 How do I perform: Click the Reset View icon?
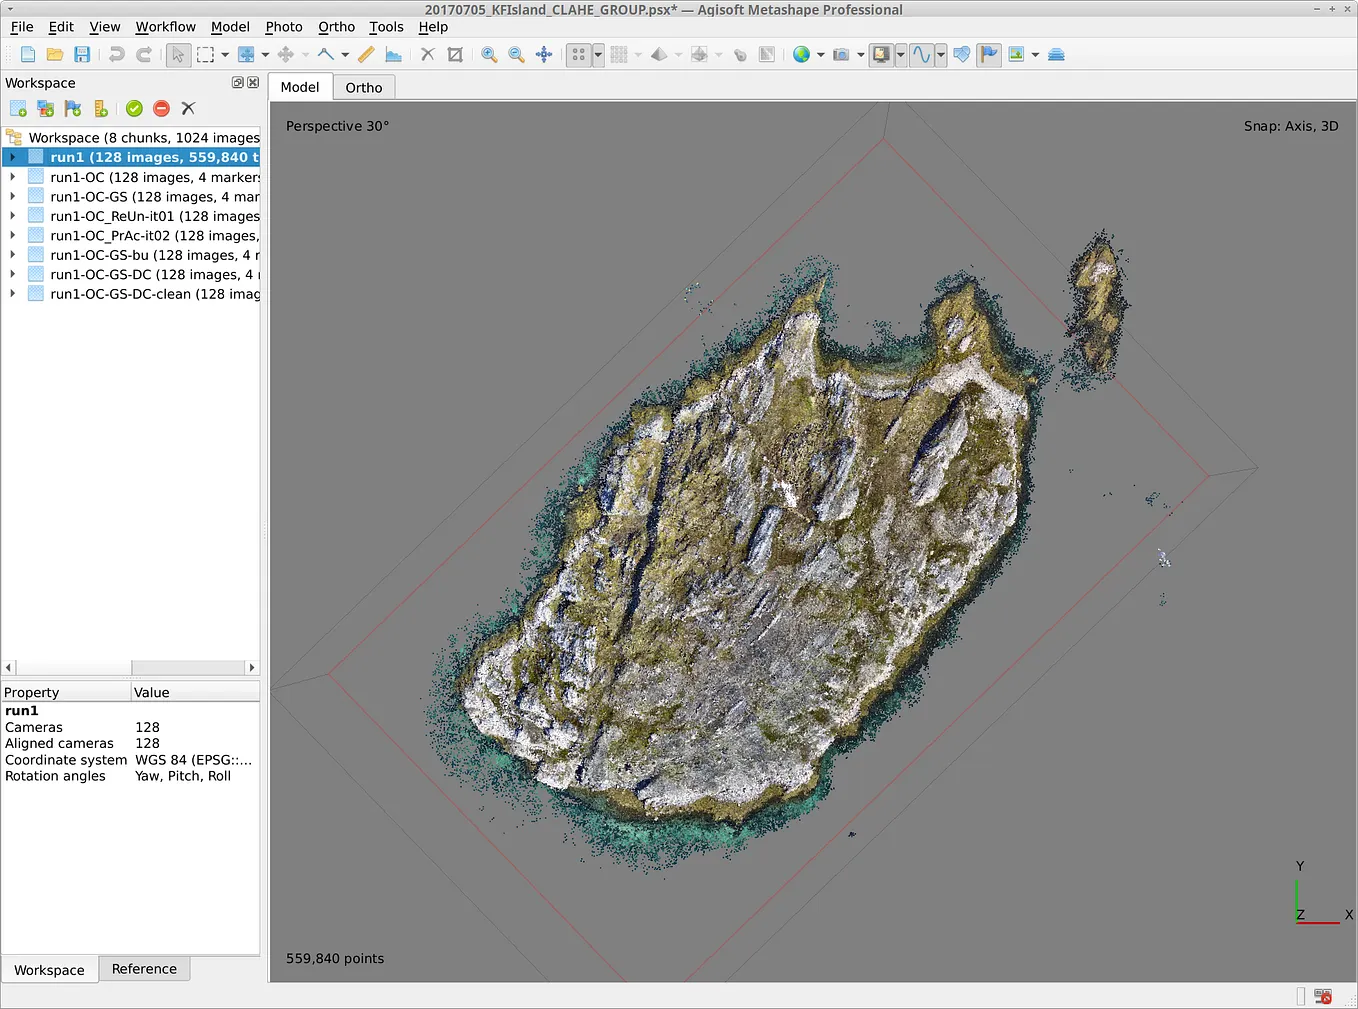click(543, 55)
